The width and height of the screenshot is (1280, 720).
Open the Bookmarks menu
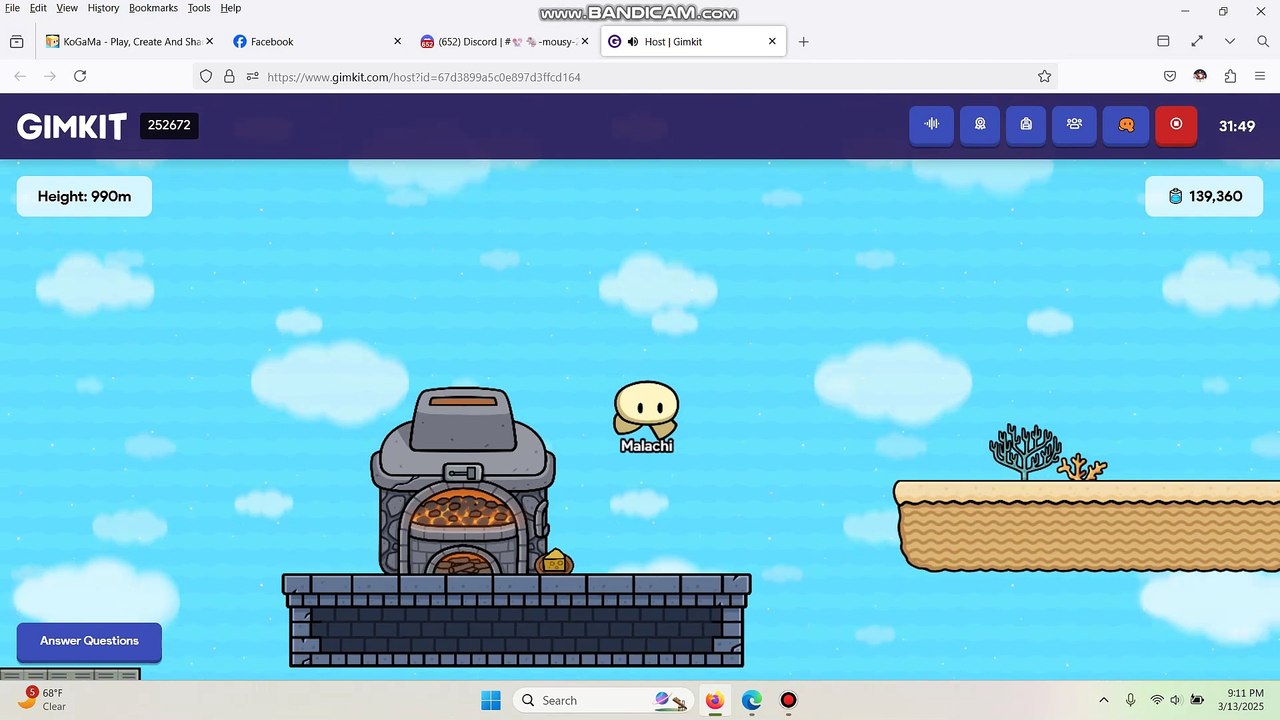tap(153, 8)
